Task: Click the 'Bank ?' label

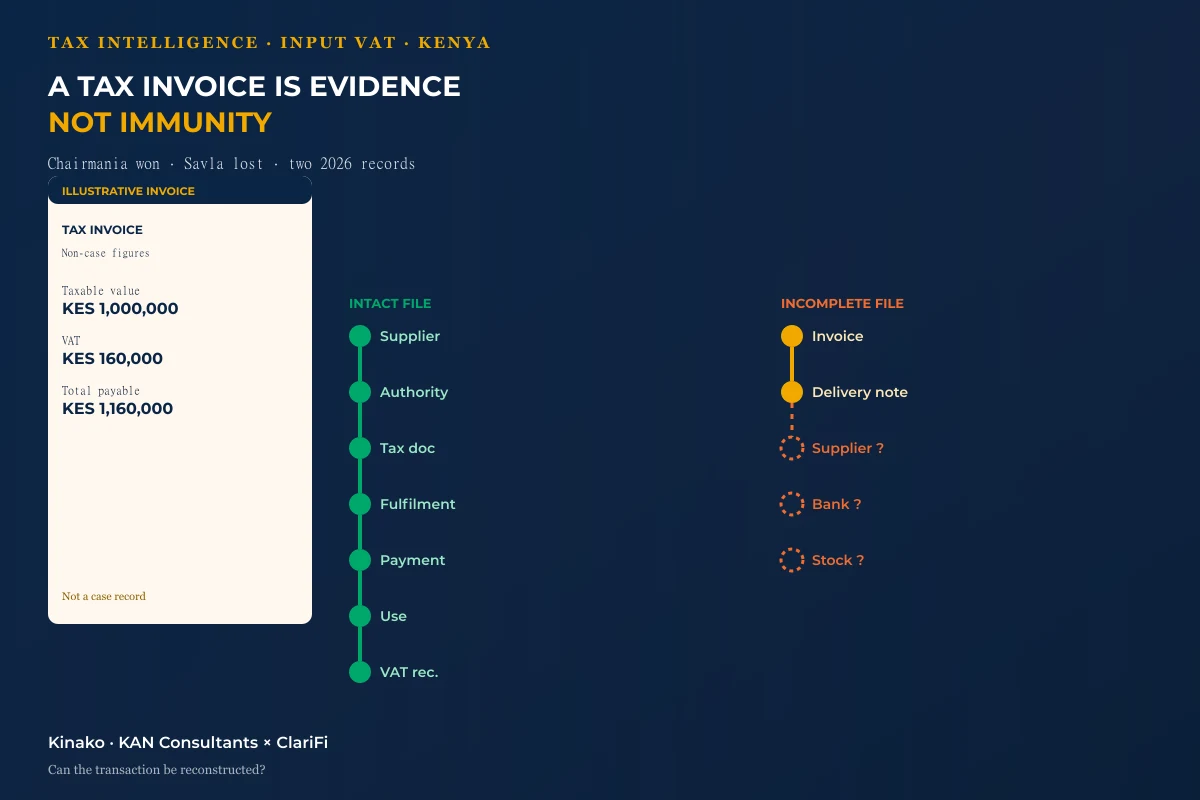Action: click(x=837, y=504)
